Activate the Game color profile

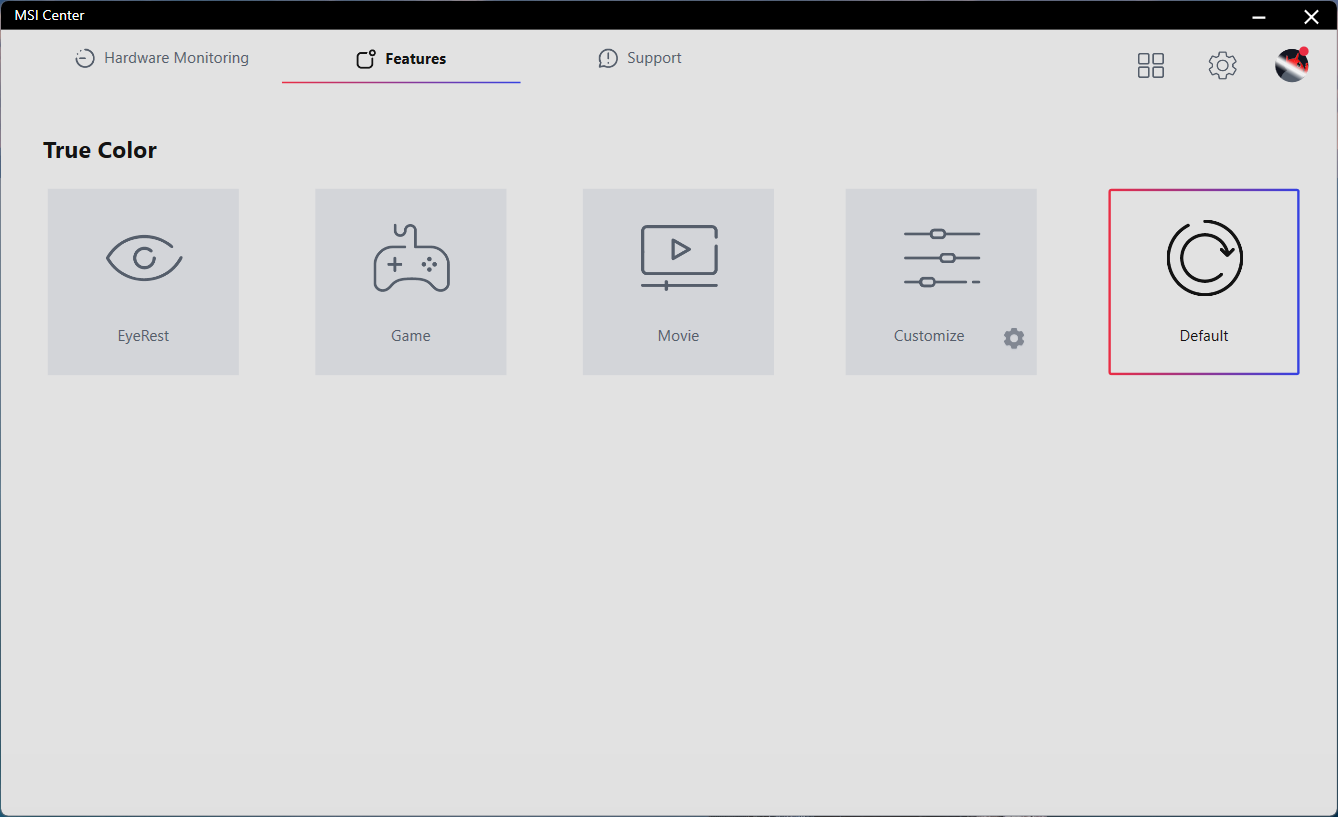click(x=411, y=282)
